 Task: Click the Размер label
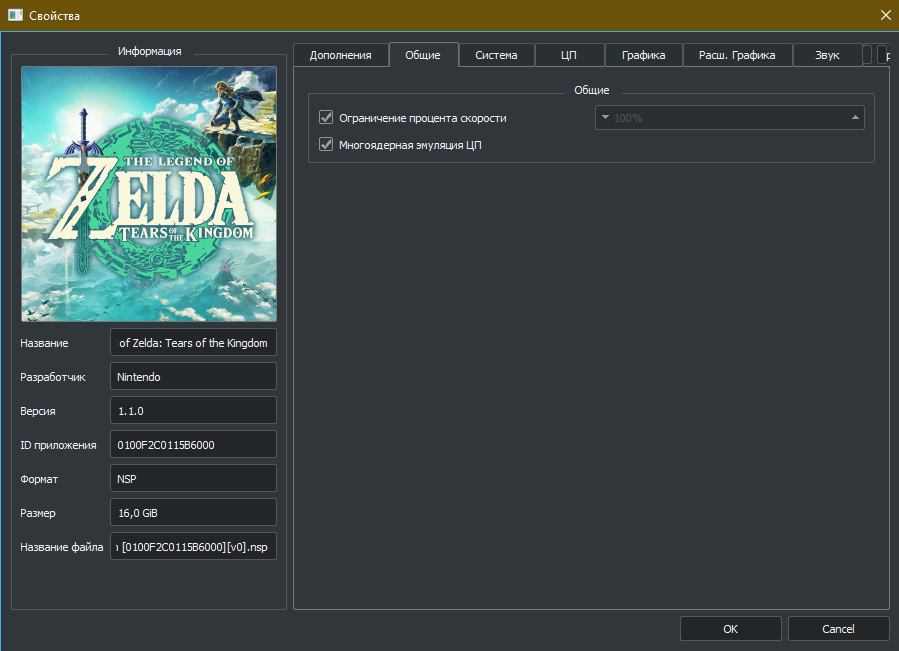[x=38, y=513]
